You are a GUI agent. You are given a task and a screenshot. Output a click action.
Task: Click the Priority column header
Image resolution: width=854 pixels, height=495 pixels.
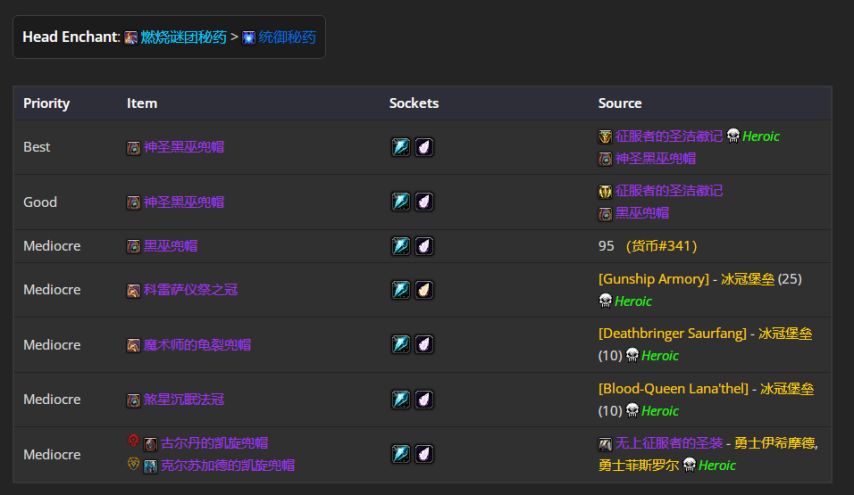pyautogui.click(x=46, y=103)
